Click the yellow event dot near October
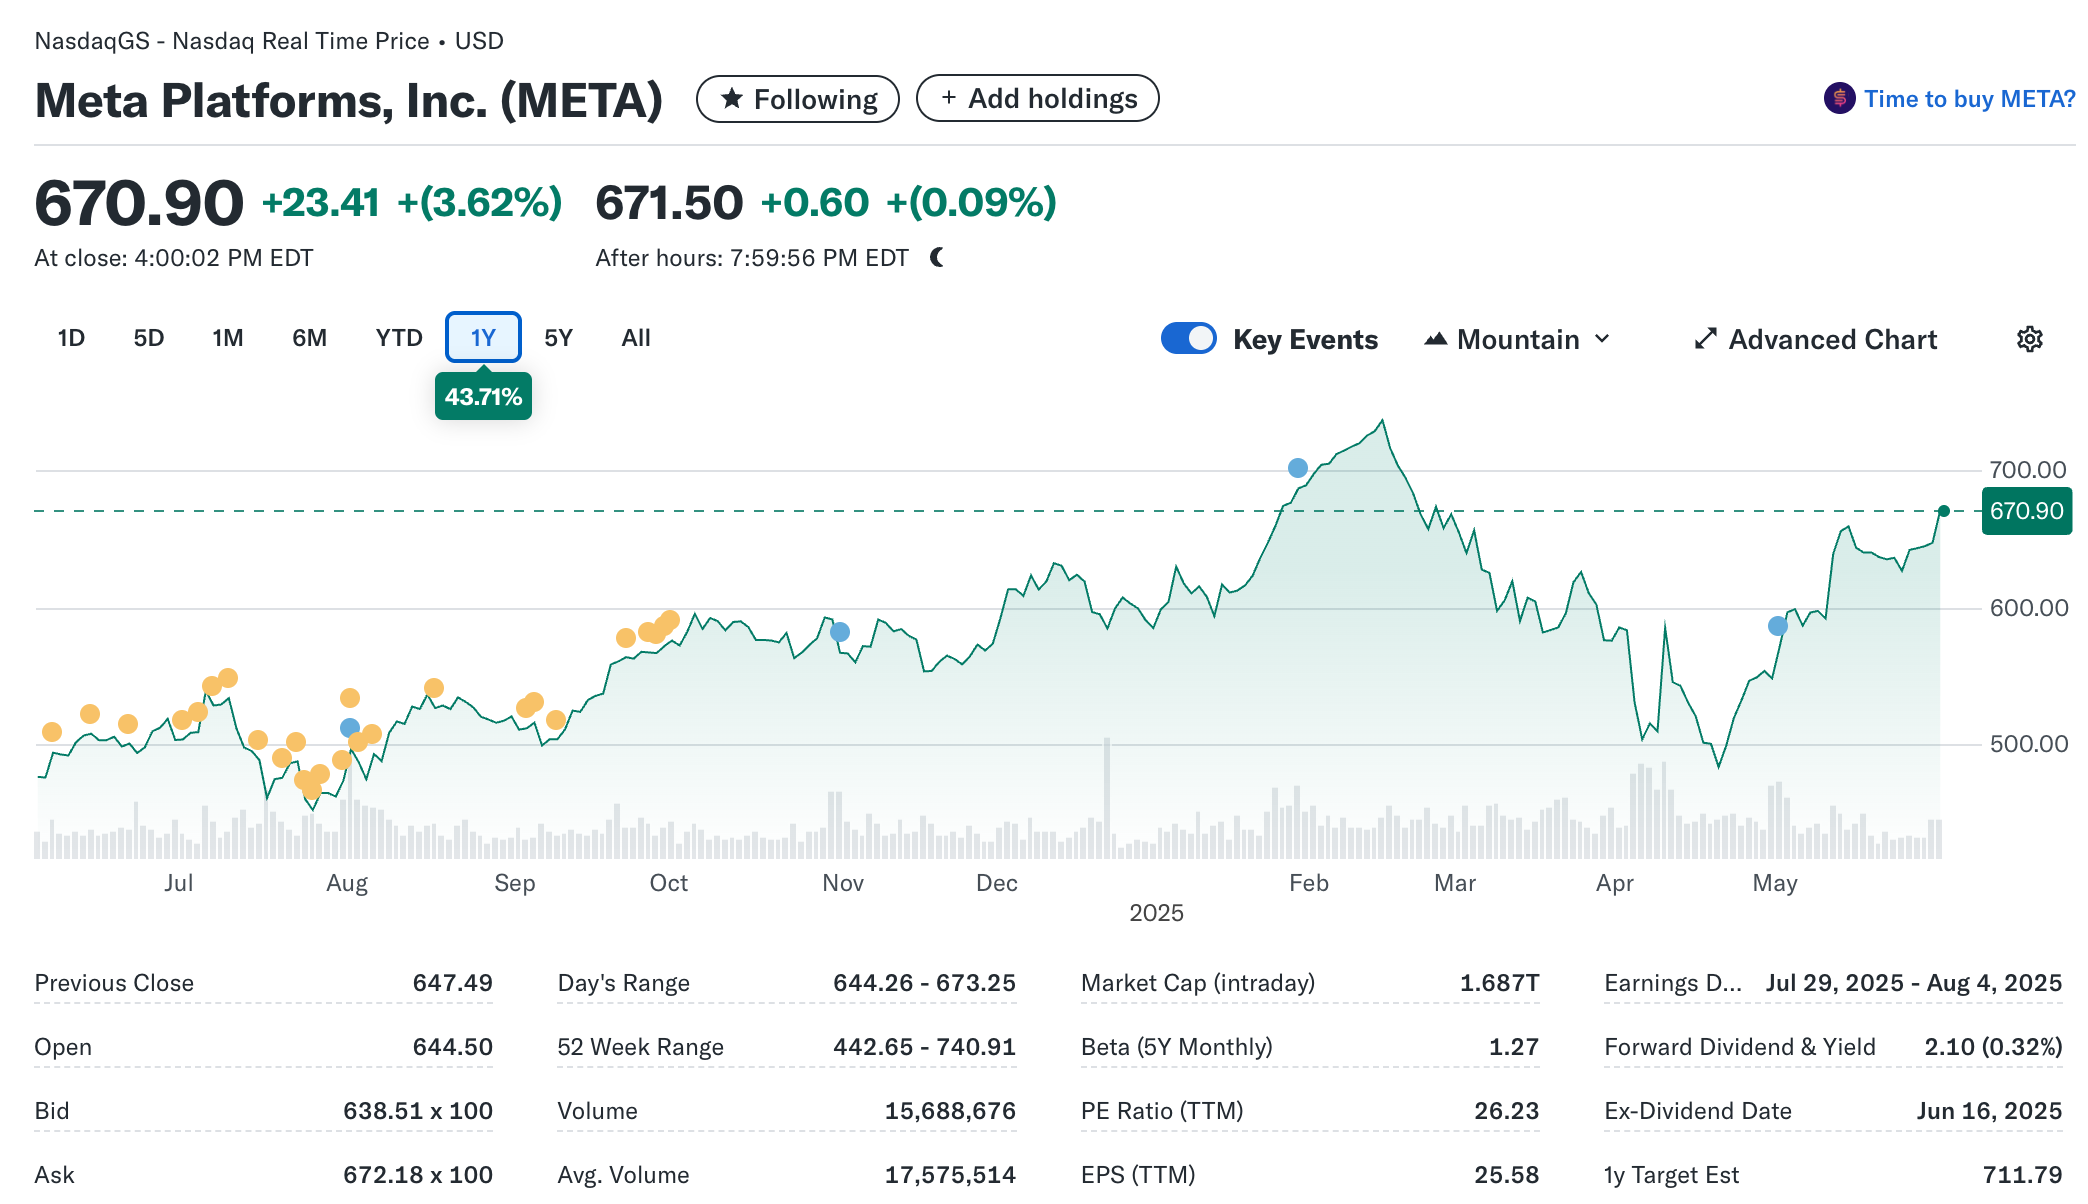The height and width of the screenshot is (1204, 2088). (x=669, y=621)
